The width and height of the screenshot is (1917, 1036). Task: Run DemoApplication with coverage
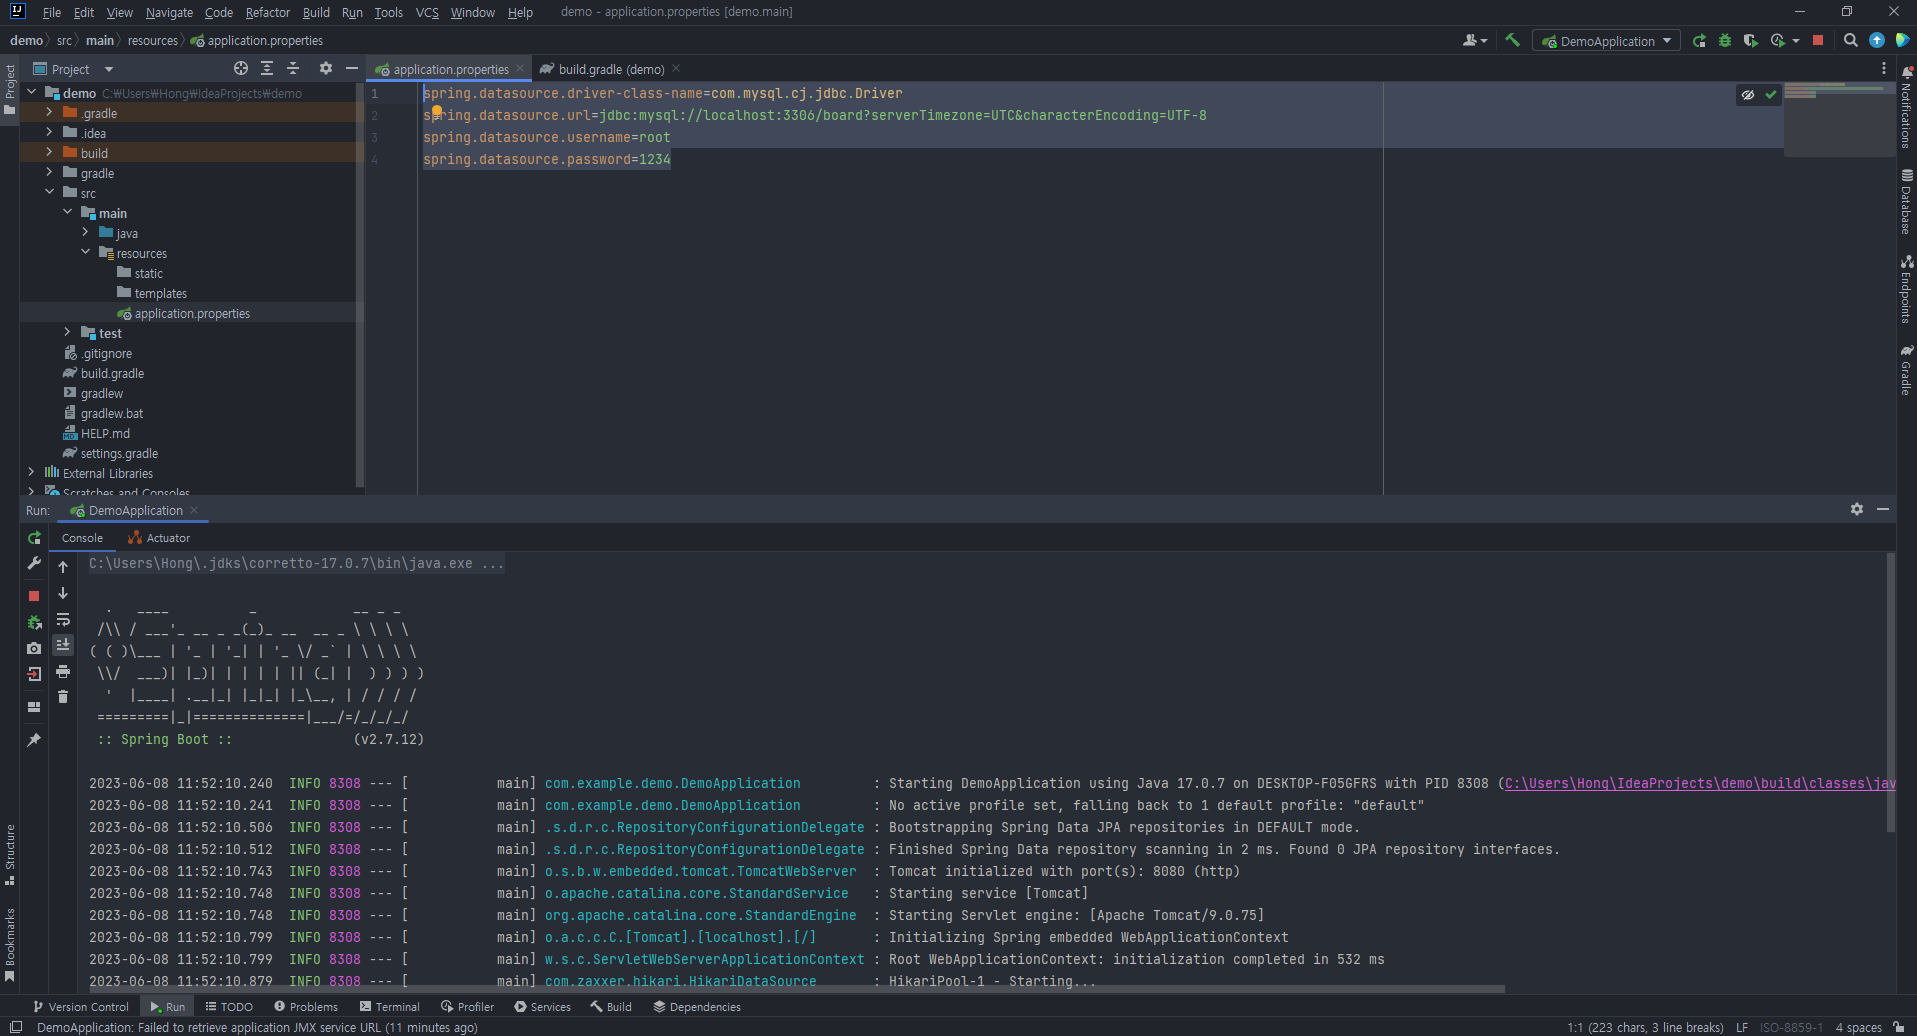1750,41
